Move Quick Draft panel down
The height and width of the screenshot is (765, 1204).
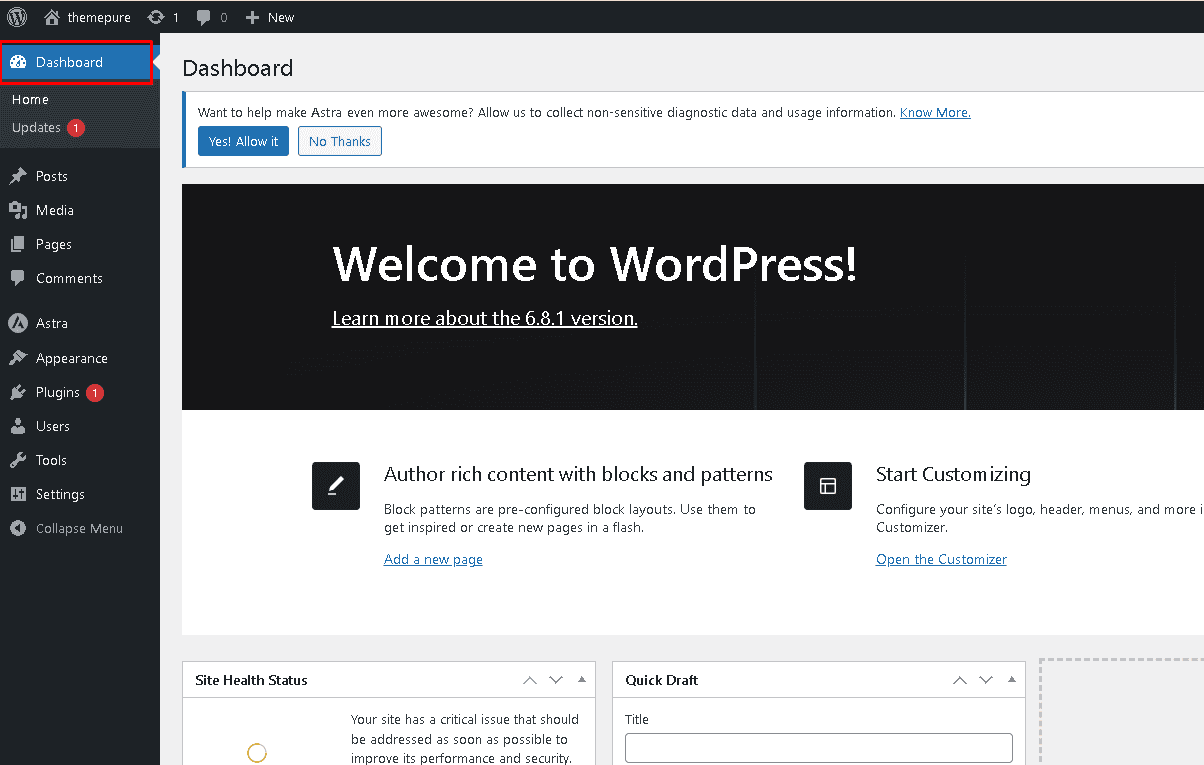pos(986,680)
